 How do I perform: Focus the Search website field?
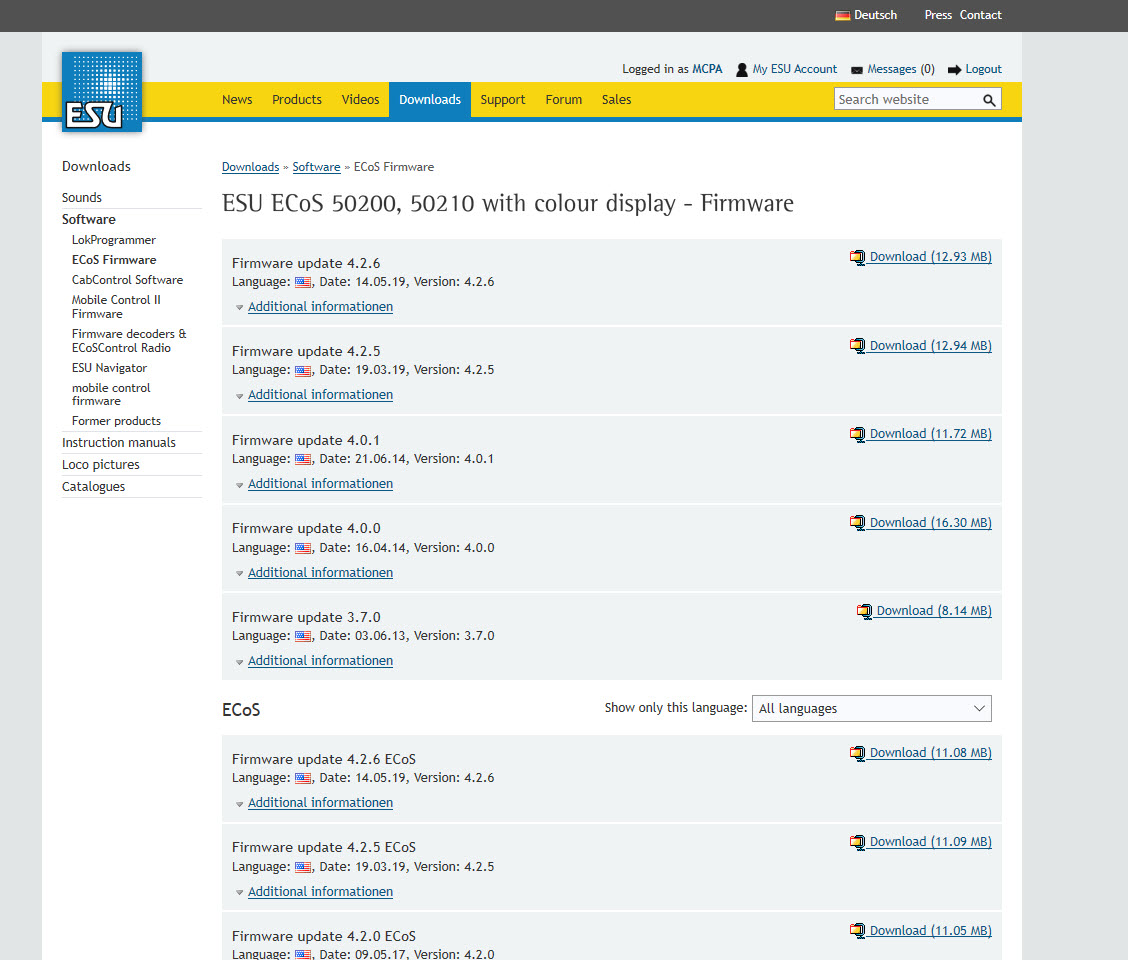click(905, 100)
